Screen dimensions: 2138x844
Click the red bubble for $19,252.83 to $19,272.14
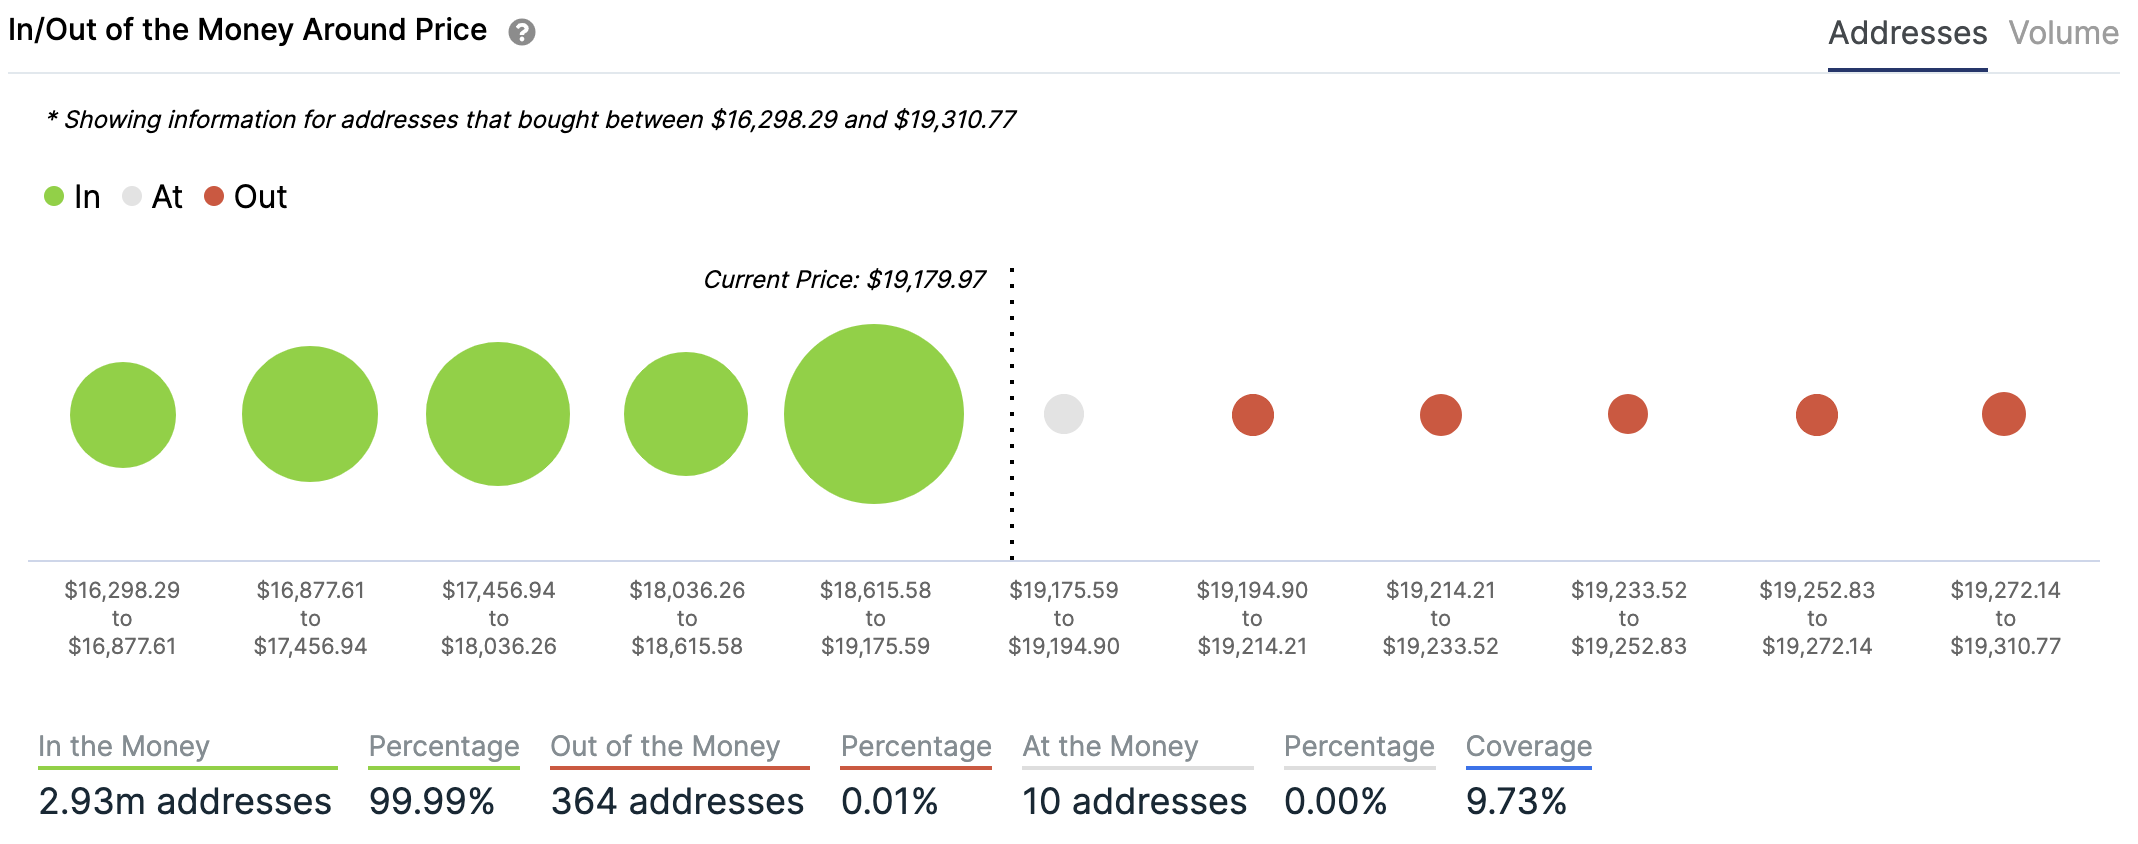[1816, 415]
